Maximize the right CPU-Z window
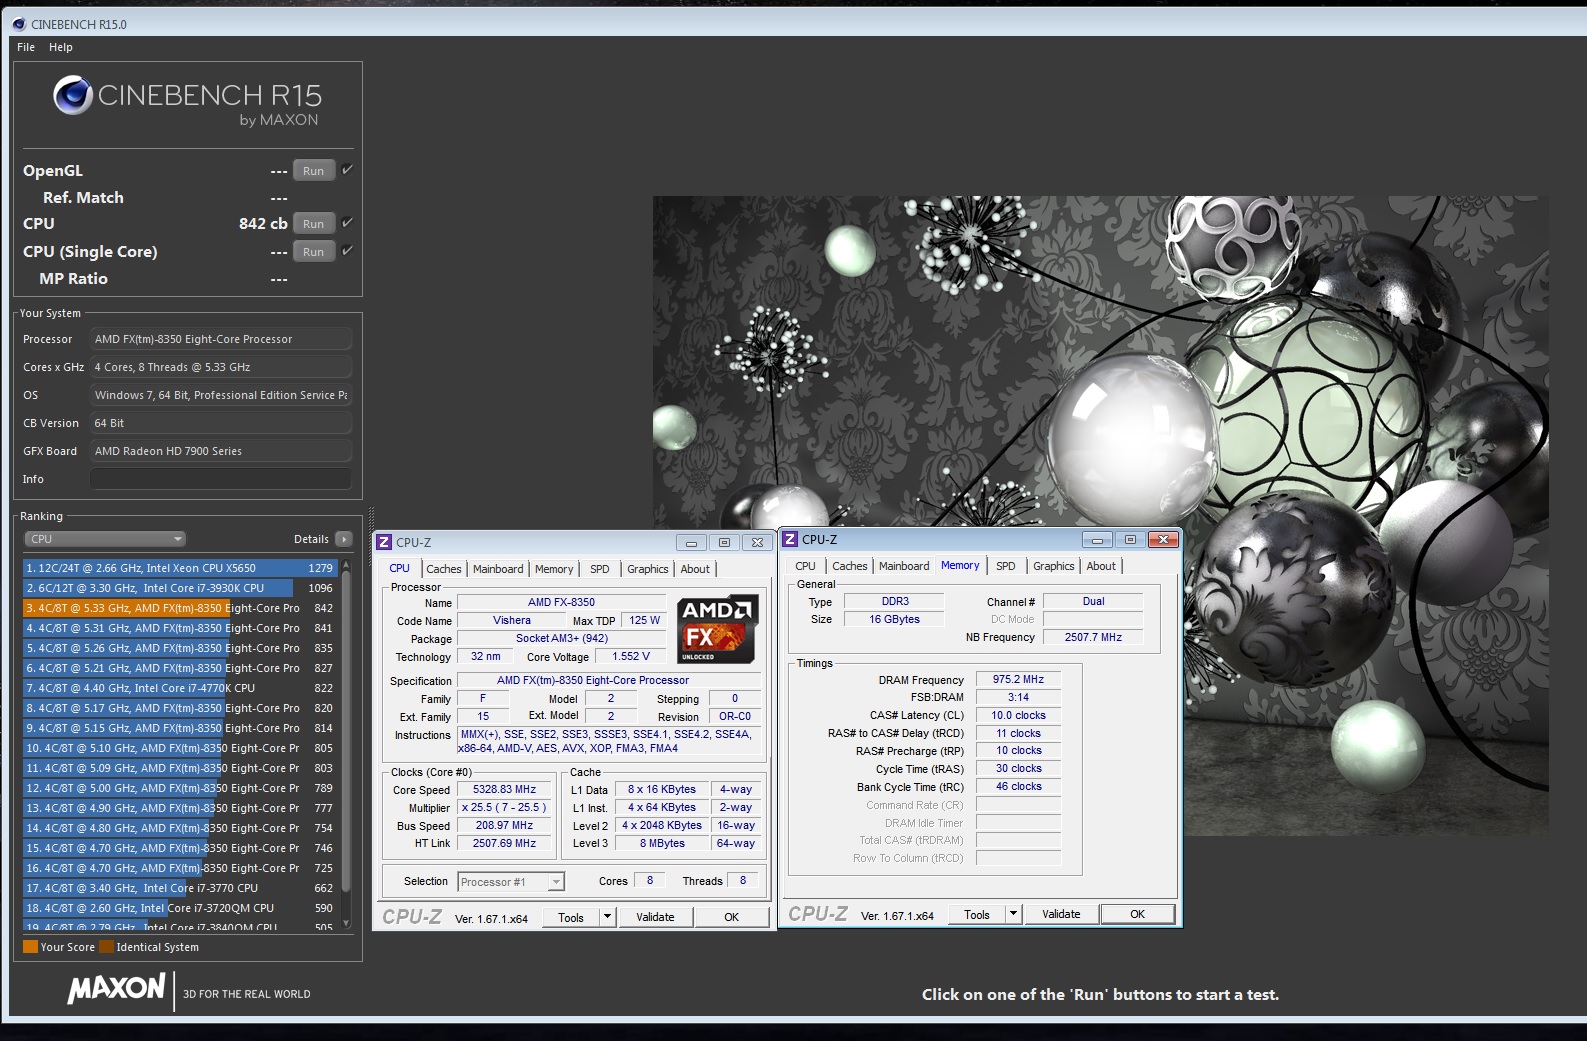The height and width of the screenshot is (1041, 1587). pos(1130,540)
